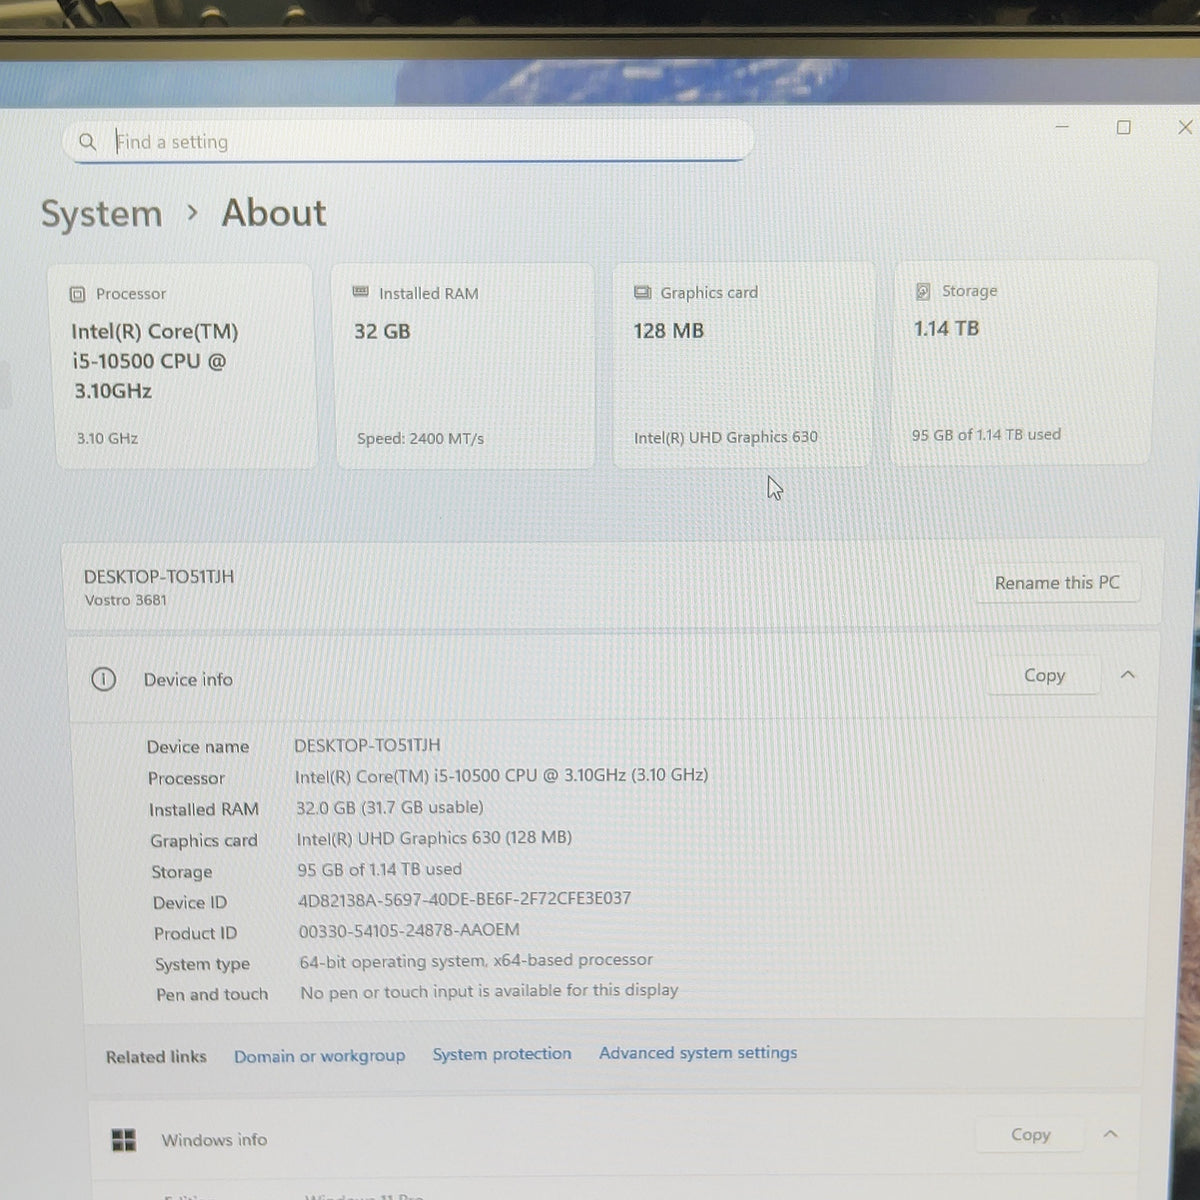Minimize the Settings window
1200x1200 pixels.
[x=1062, y=127]
